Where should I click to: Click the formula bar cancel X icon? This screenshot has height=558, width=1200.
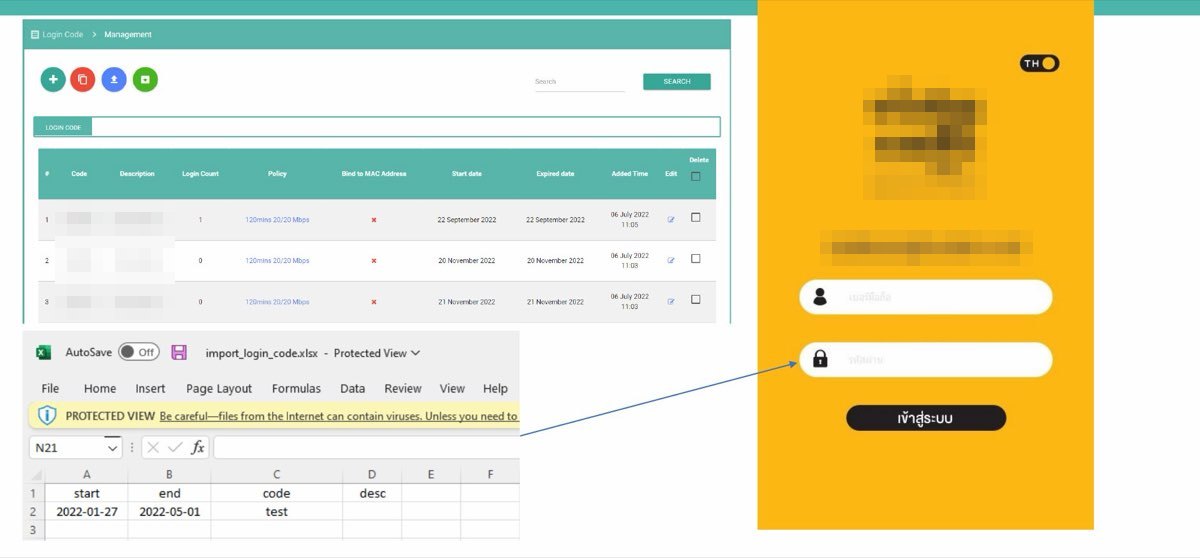(154, 448)
